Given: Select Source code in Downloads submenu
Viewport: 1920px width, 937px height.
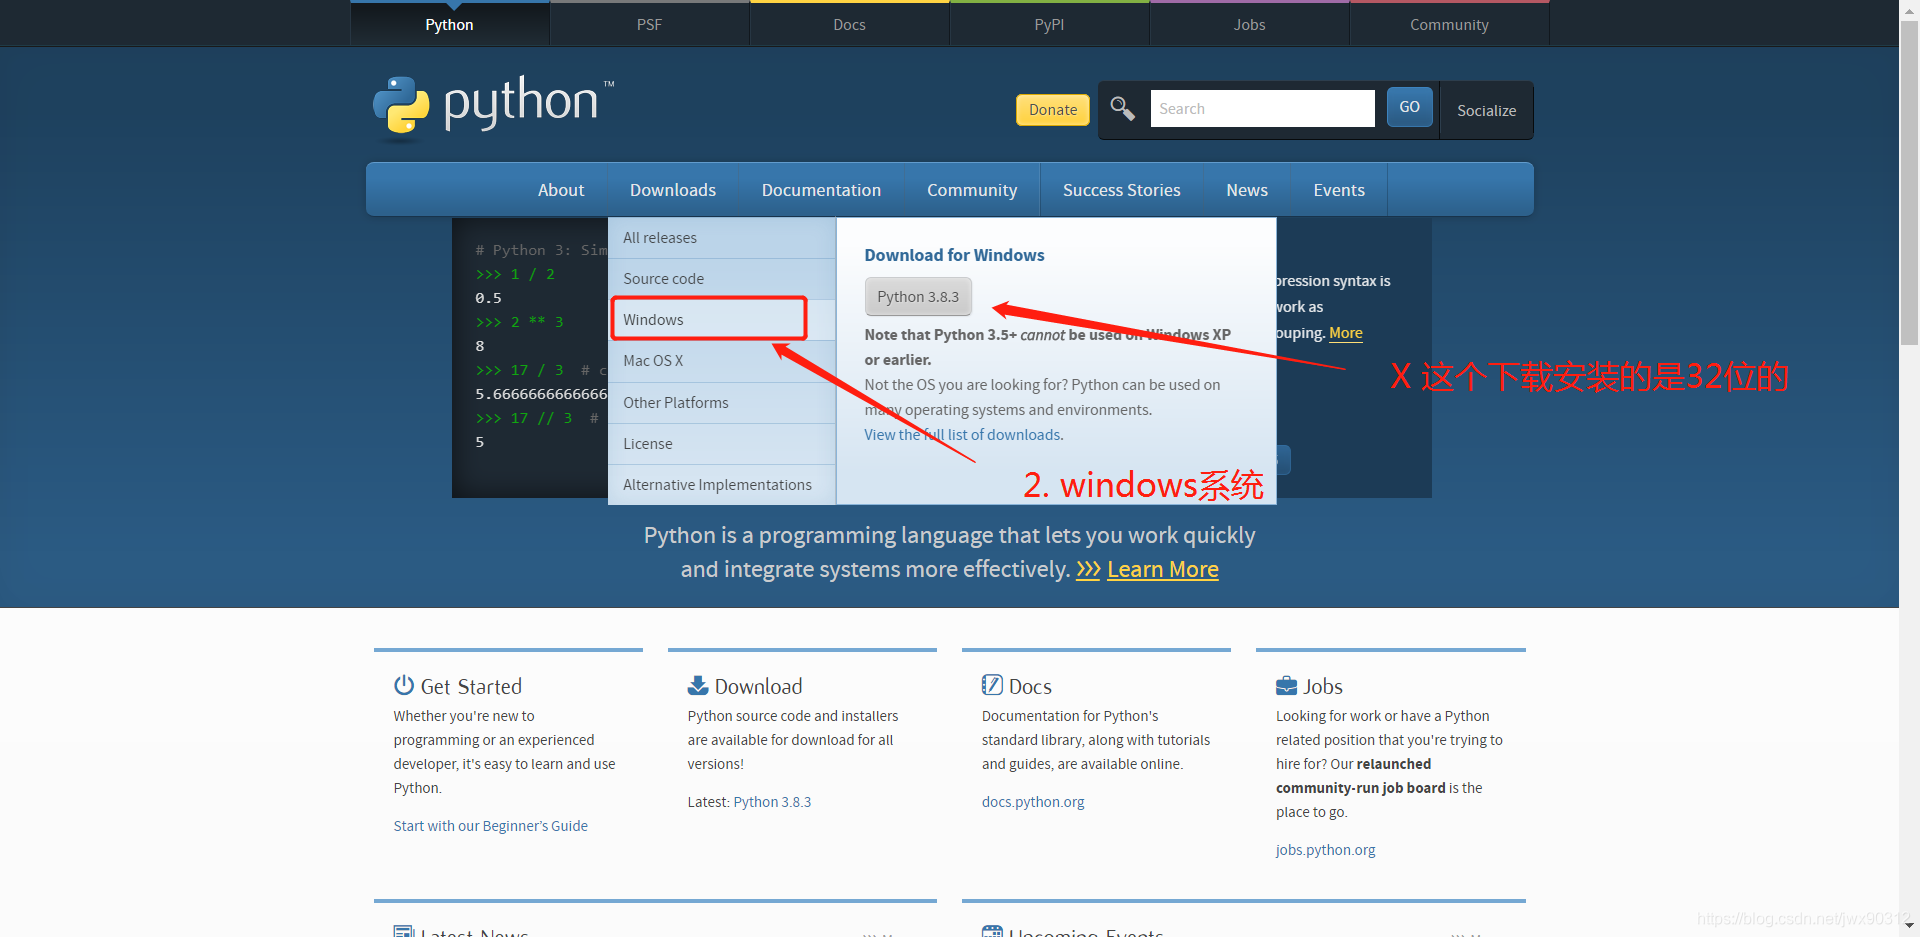Looking at the screenshot, I should [x=722, y=279].
